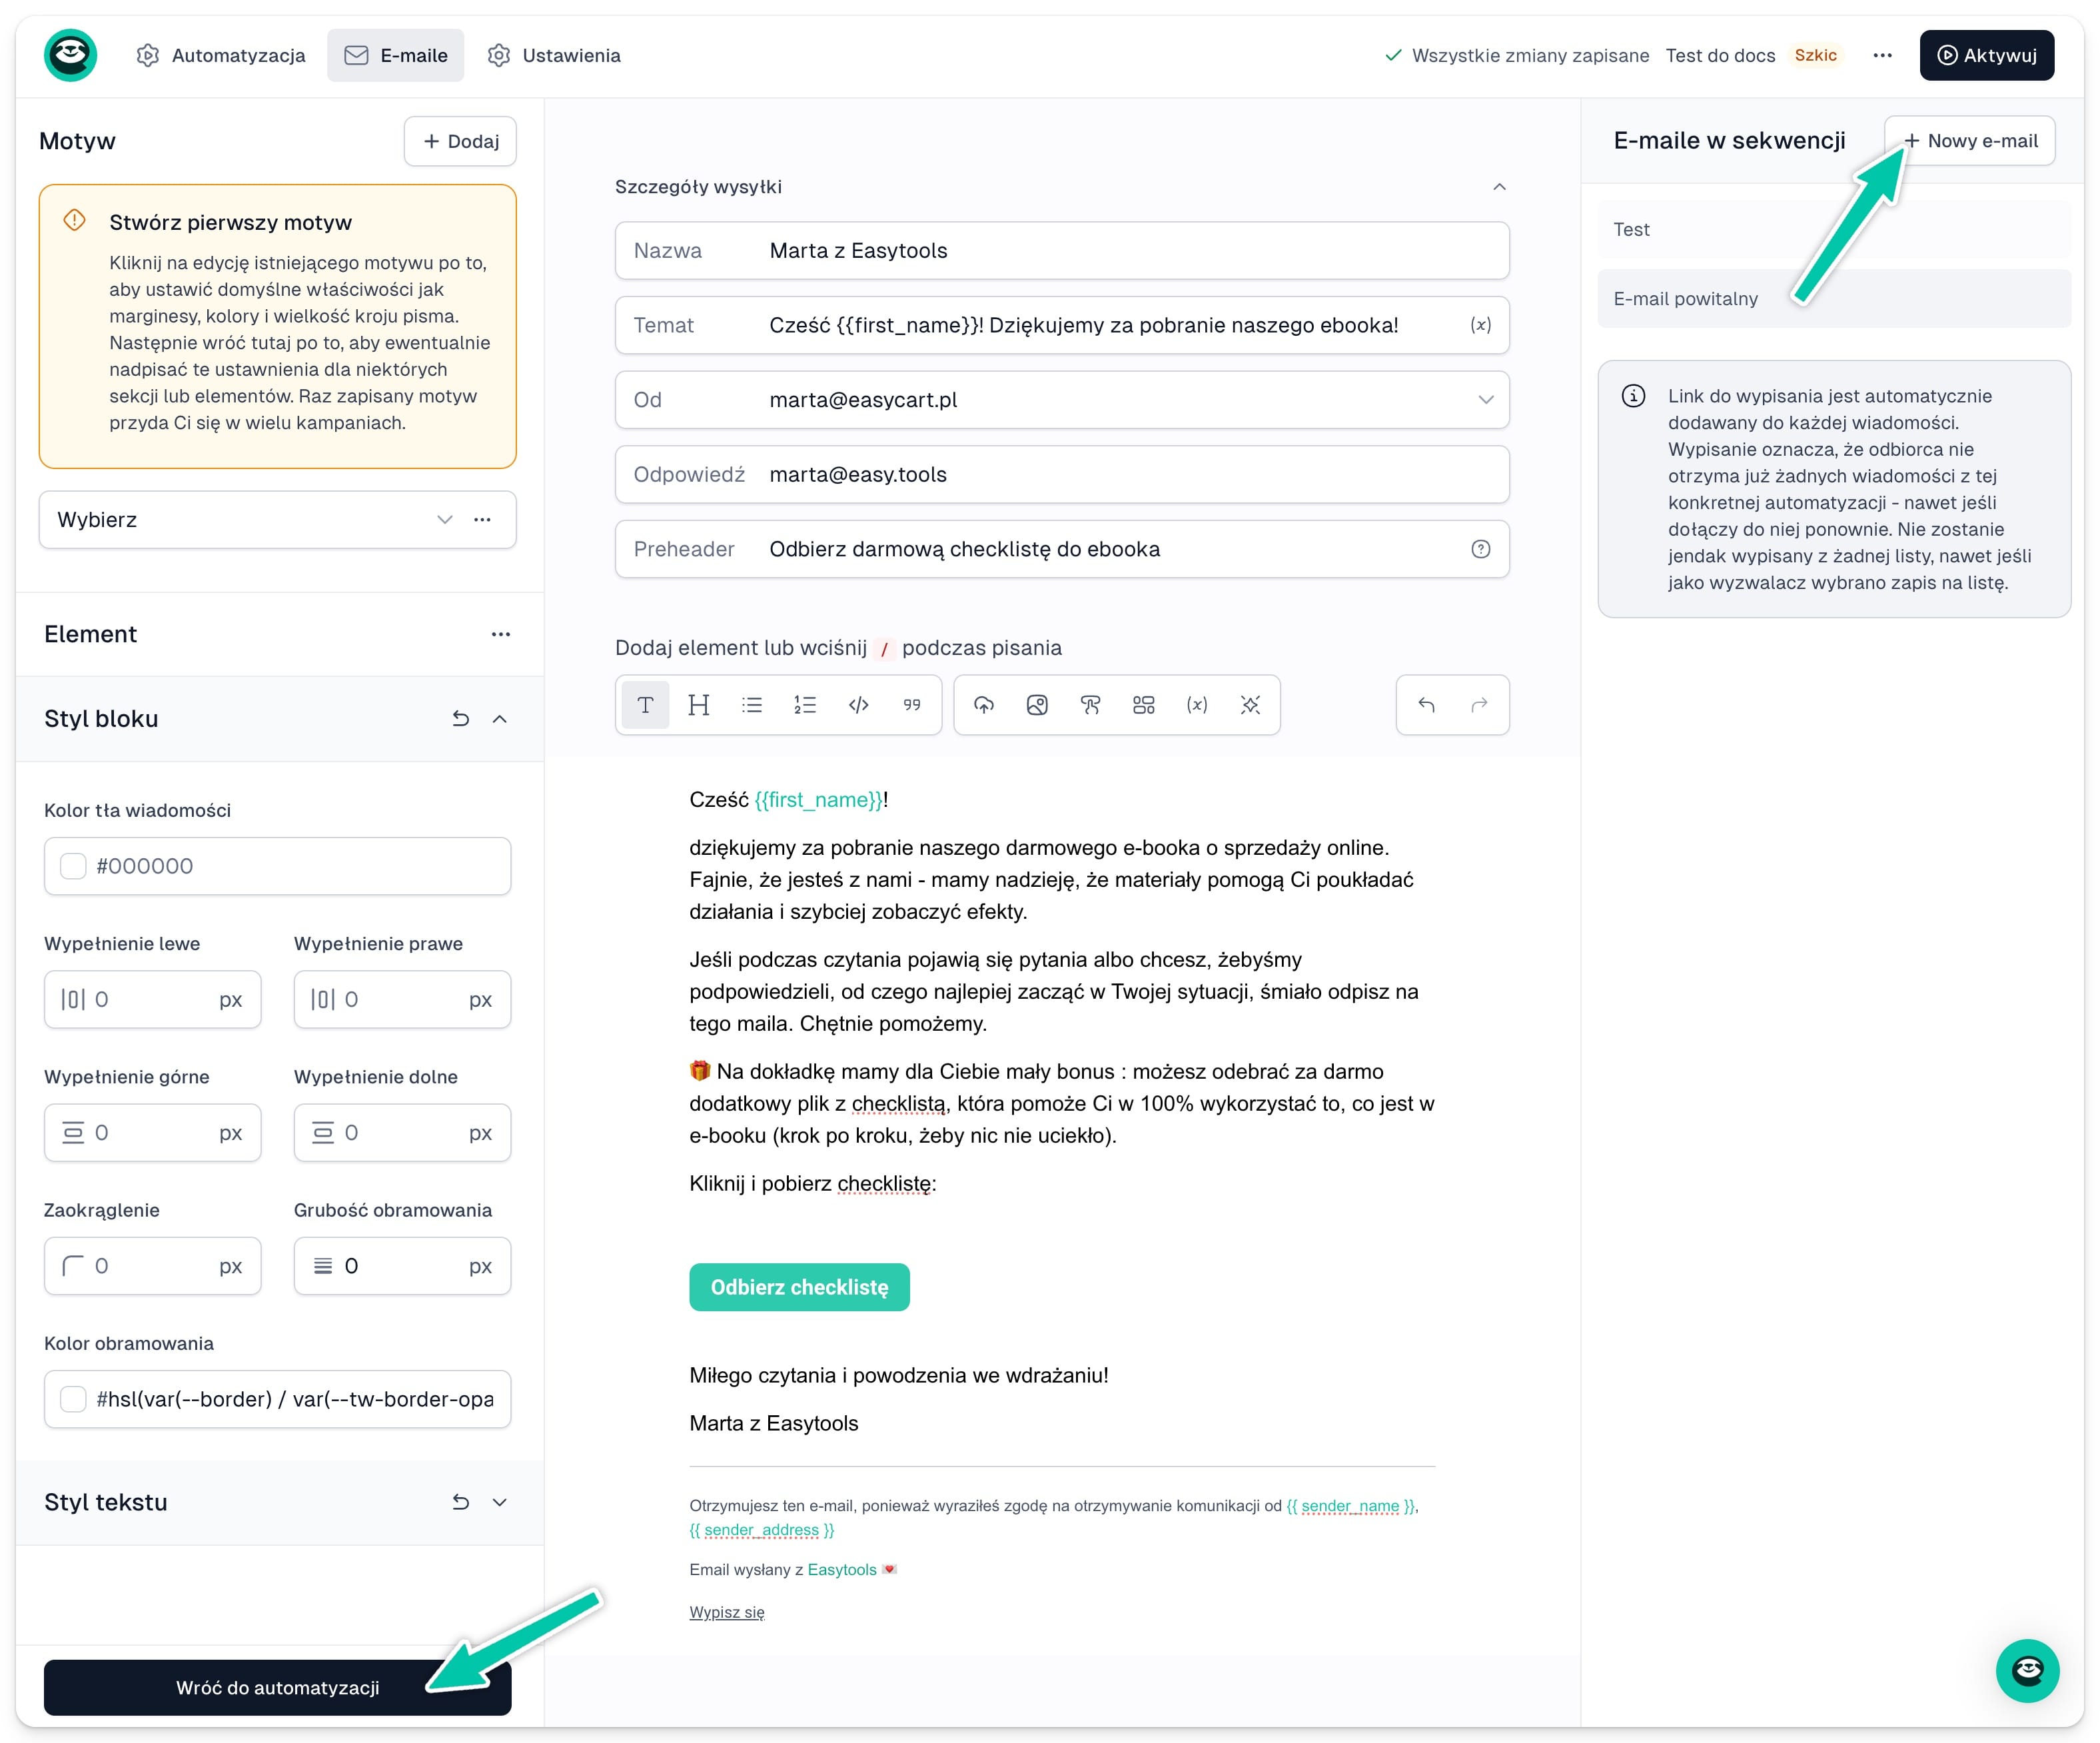The height and width of the screenshot is (1743, 2100).
Task: Insert a variable with the (x) toolbar icon
Action: [x=1196, y=705]
